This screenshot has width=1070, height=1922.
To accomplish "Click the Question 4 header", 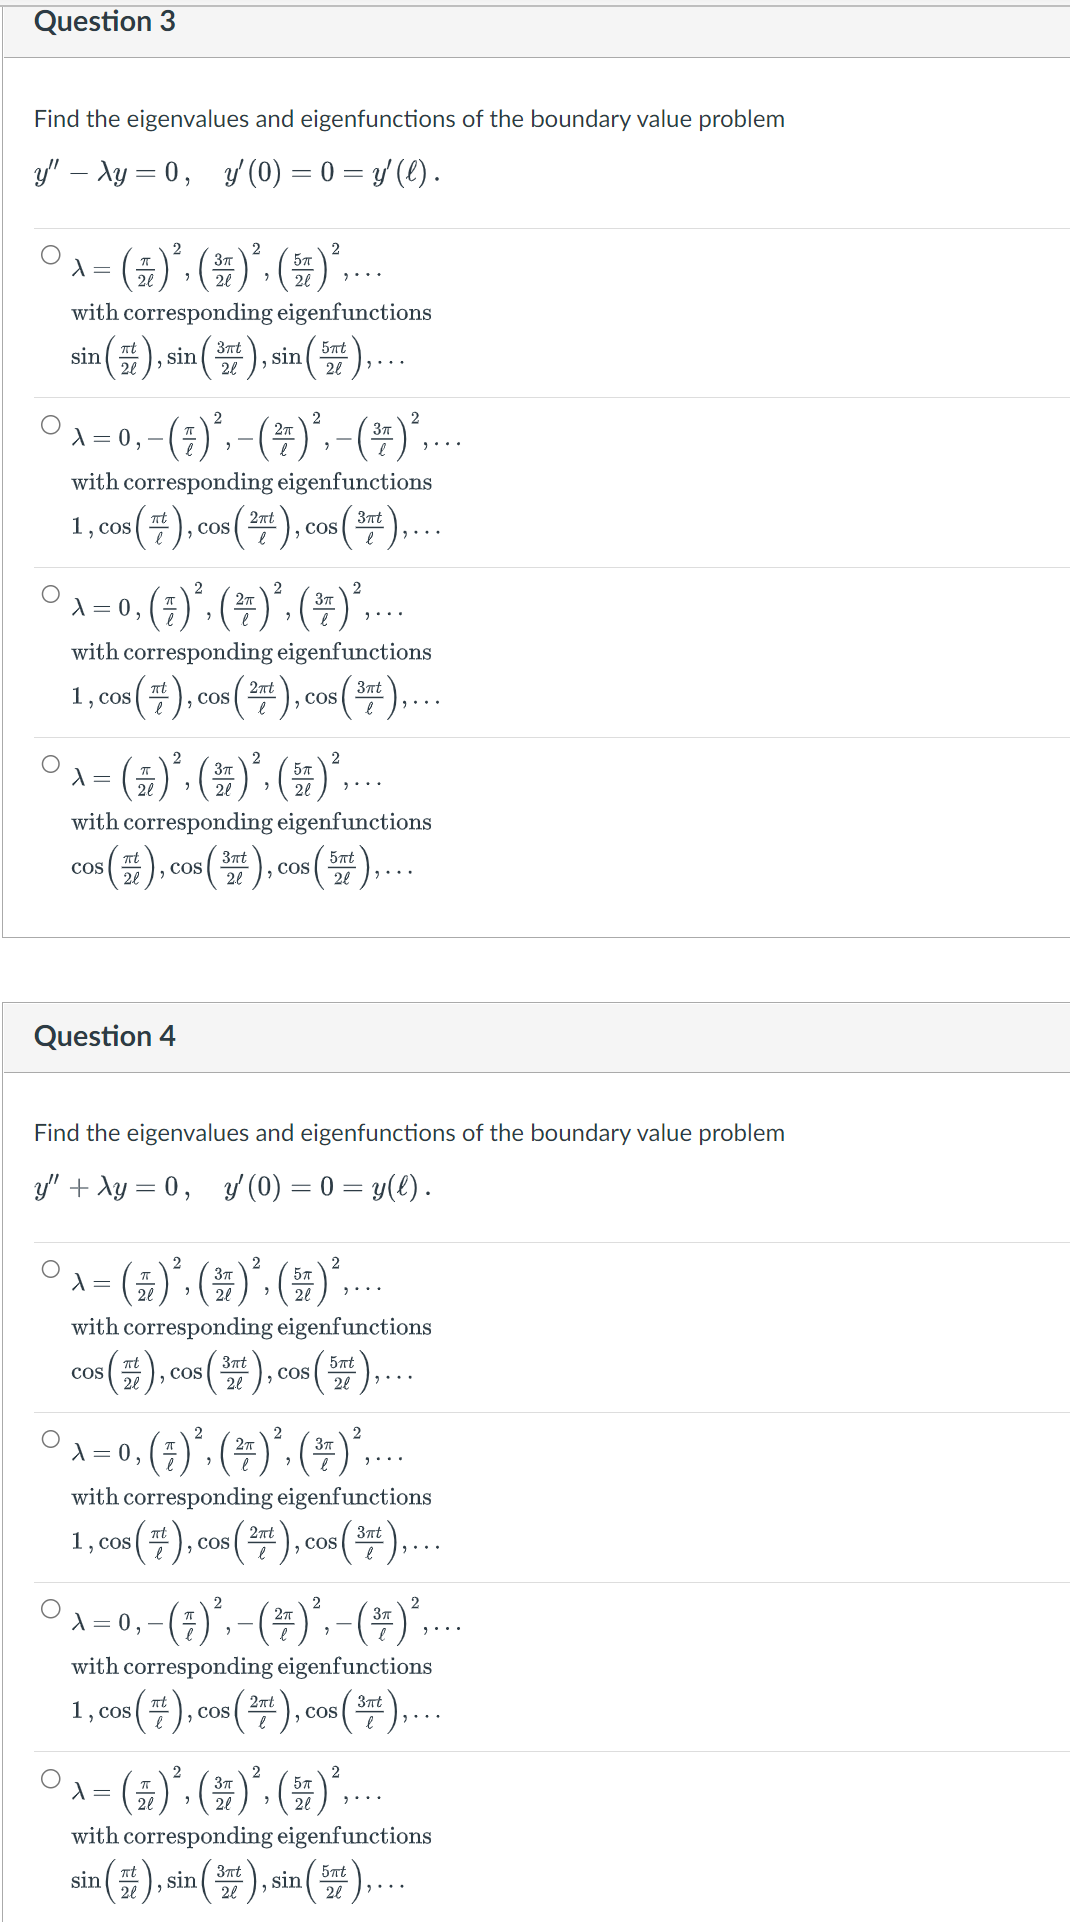I will (x=105, y=1036).
